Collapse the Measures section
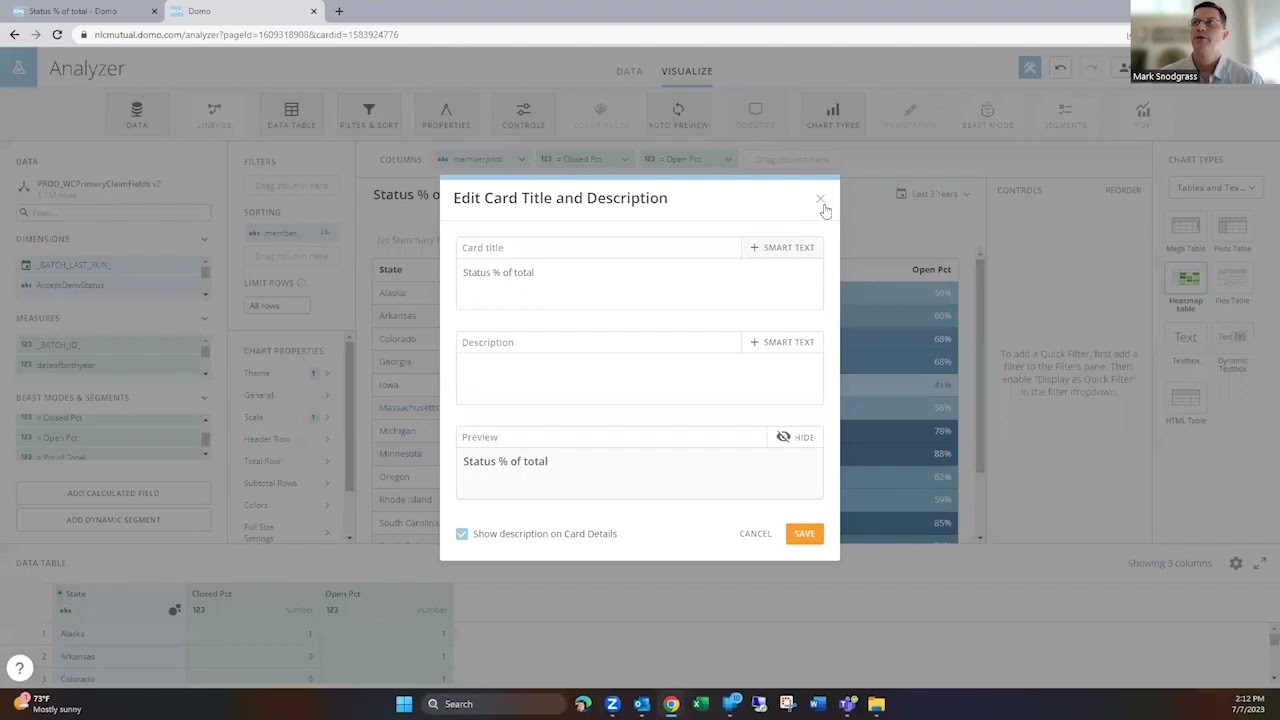The height and width of the screenshot is (720, 1280). [x=204, y=319]
